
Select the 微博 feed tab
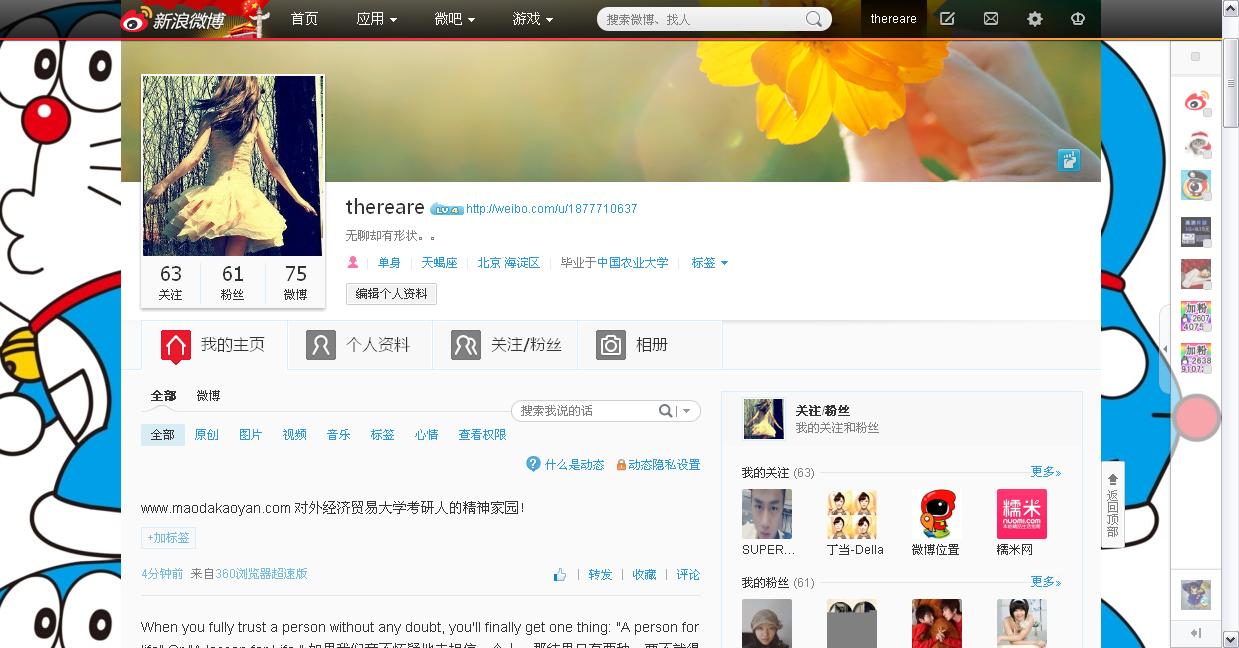click(x=208, y=396)
